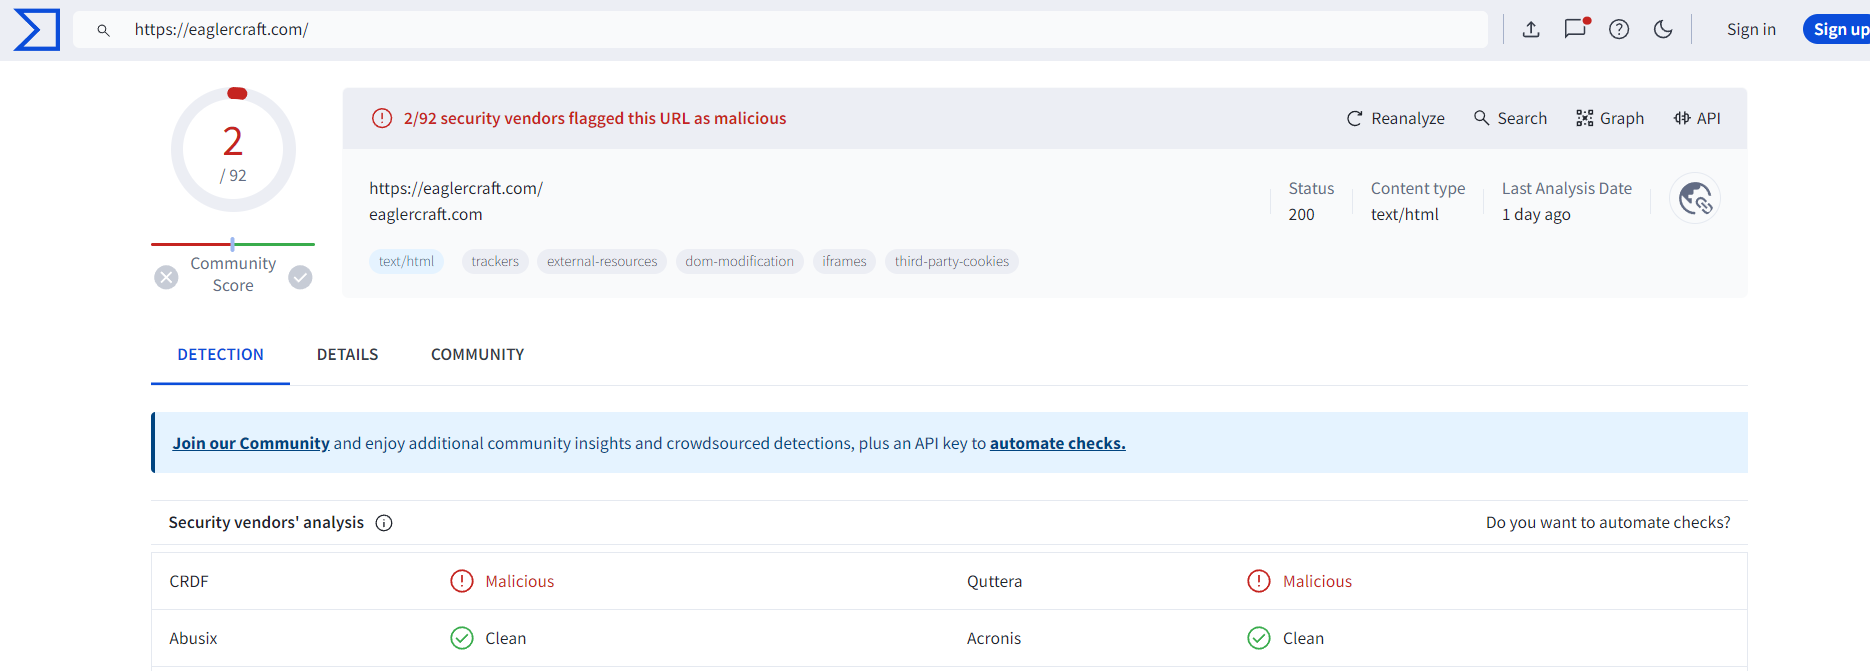This screenshot has height=671, width=1870.
Task: Click the automate checks link
Action: 1057,443
